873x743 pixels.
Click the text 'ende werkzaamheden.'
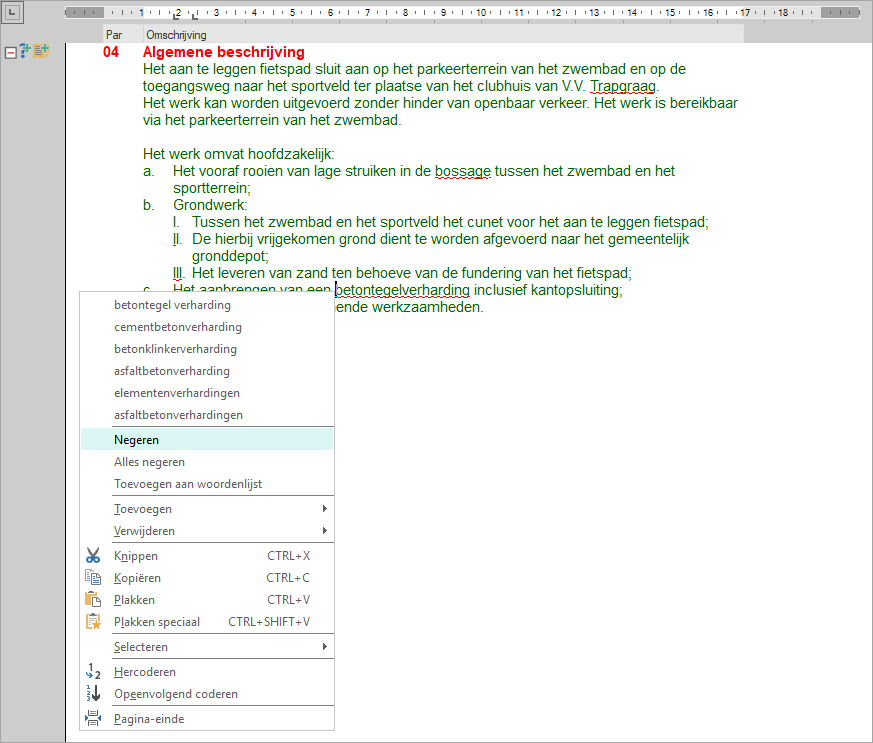[x=409, y=307]
